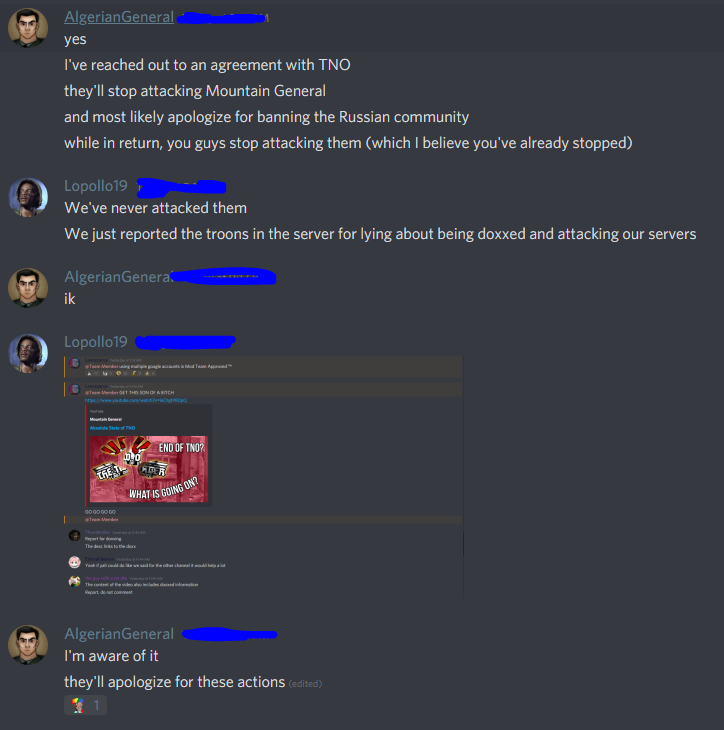Open AlgerianGeneral's avatar next to "I'm aware of it"
Viewport: 724px width, 730px height.
28,644
